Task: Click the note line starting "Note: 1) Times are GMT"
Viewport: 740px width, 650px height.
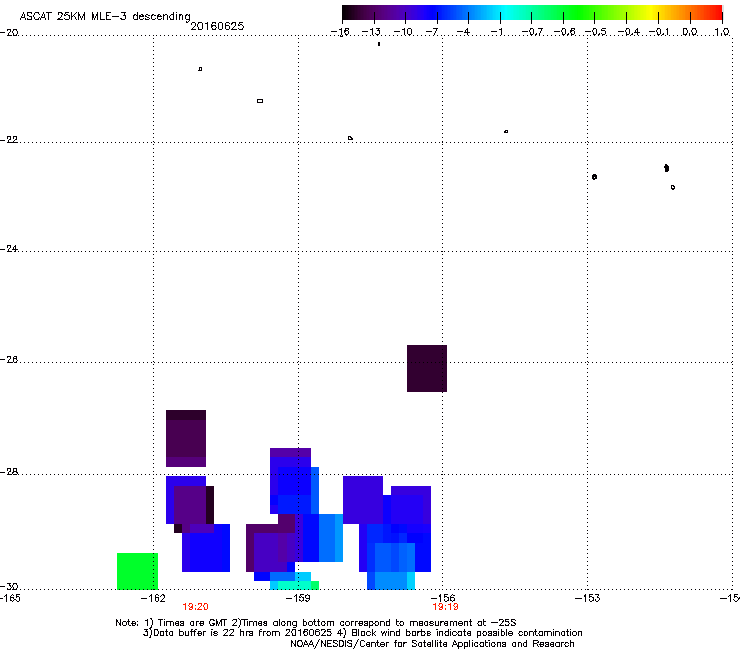Action: click(316, 623)
